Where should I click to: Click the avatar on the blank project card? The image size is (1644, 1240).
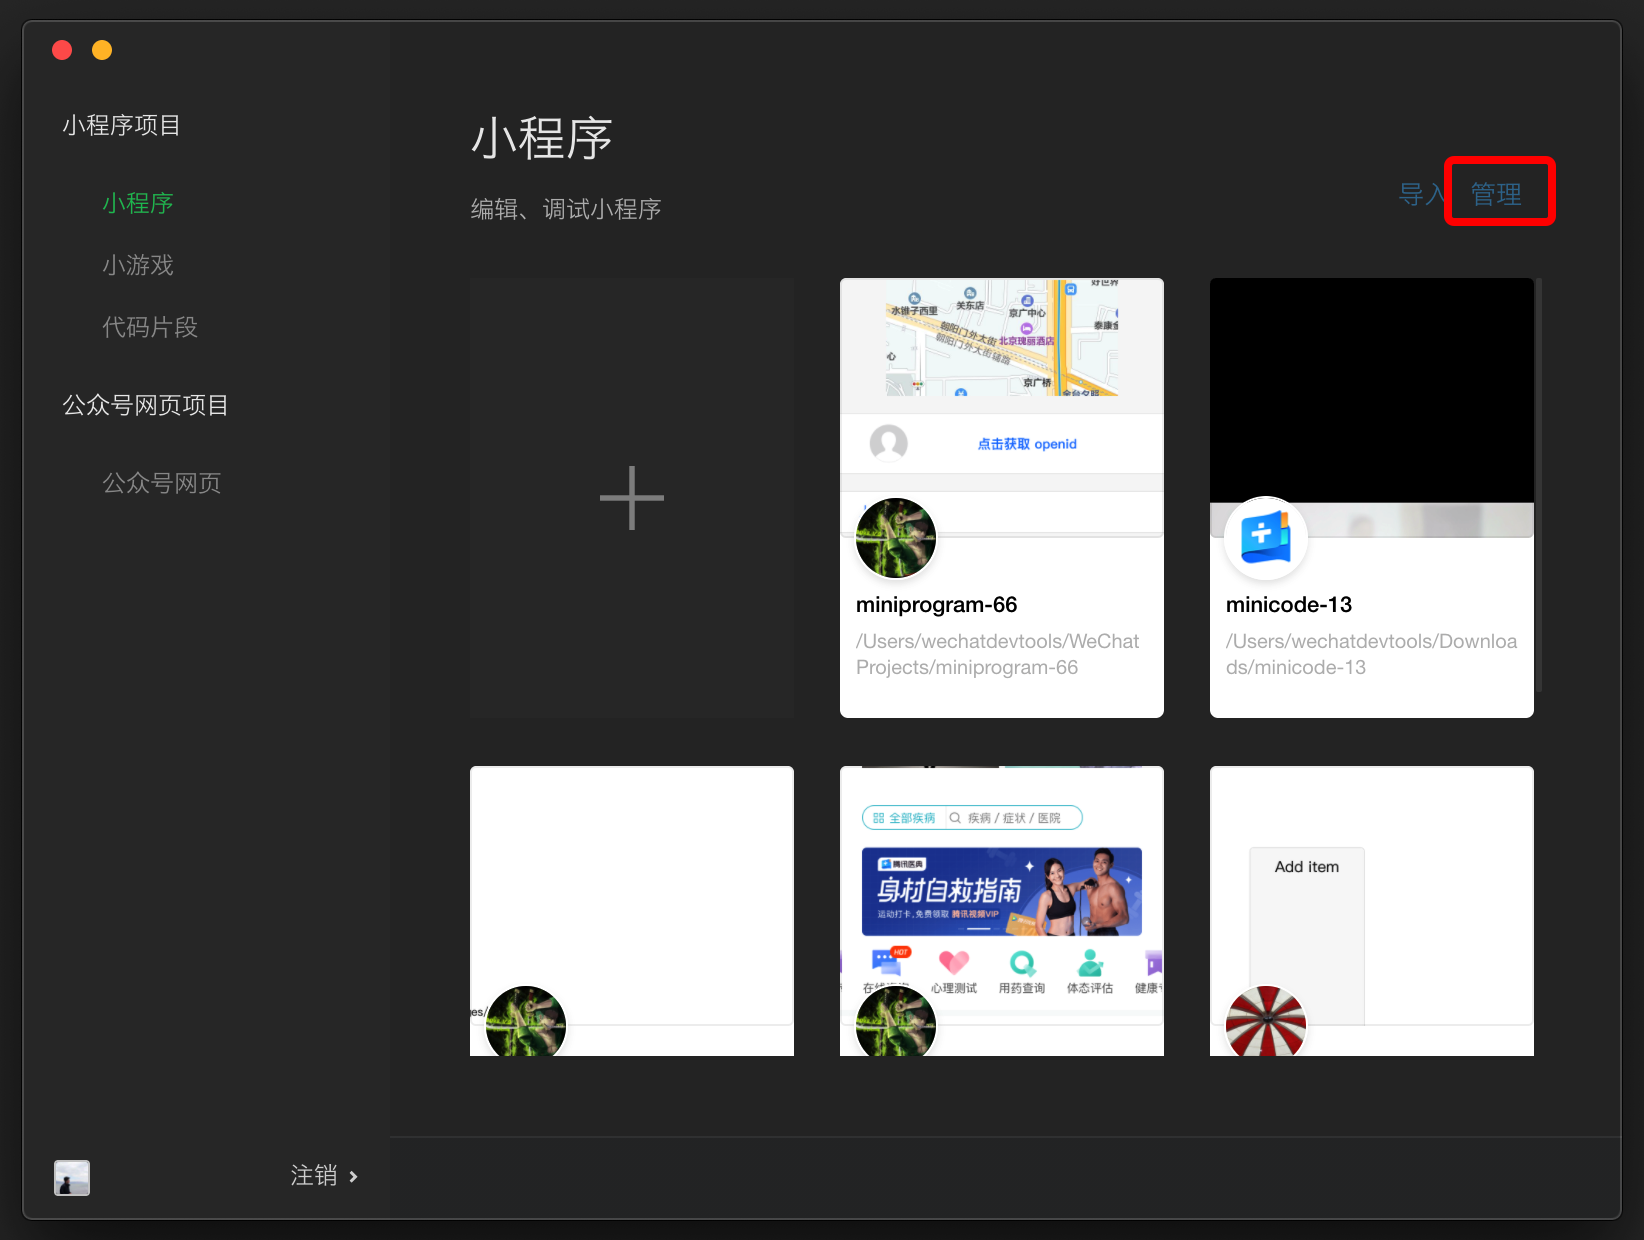526,1022
